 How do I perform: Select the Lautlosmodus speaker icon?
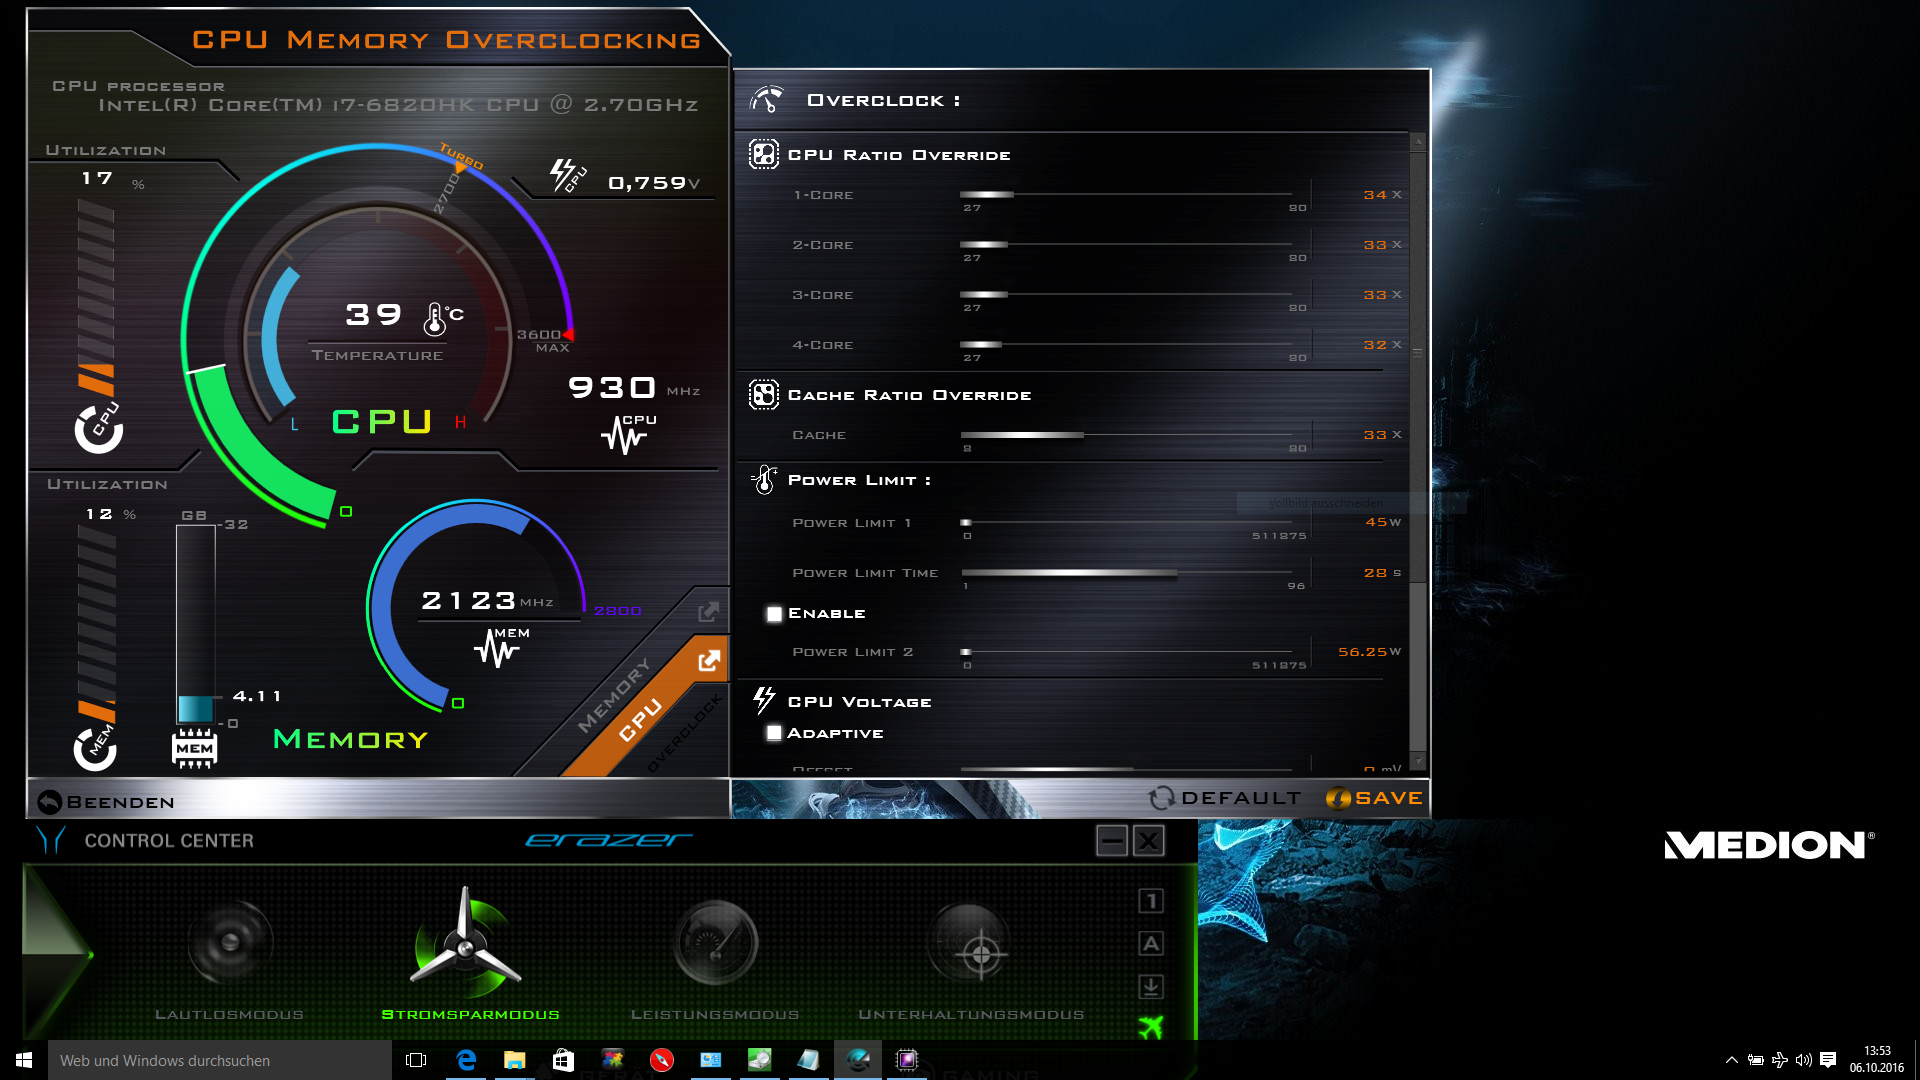pyautogui.click(x=230, y=943)
